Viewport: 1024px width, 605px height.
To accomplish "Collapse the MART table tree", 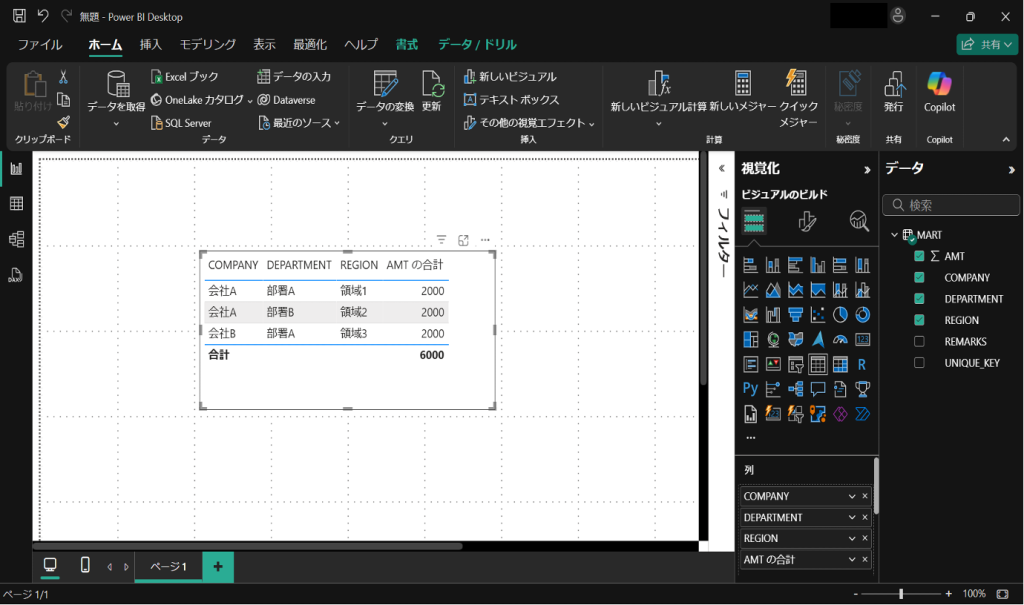I will pos(894,235).
